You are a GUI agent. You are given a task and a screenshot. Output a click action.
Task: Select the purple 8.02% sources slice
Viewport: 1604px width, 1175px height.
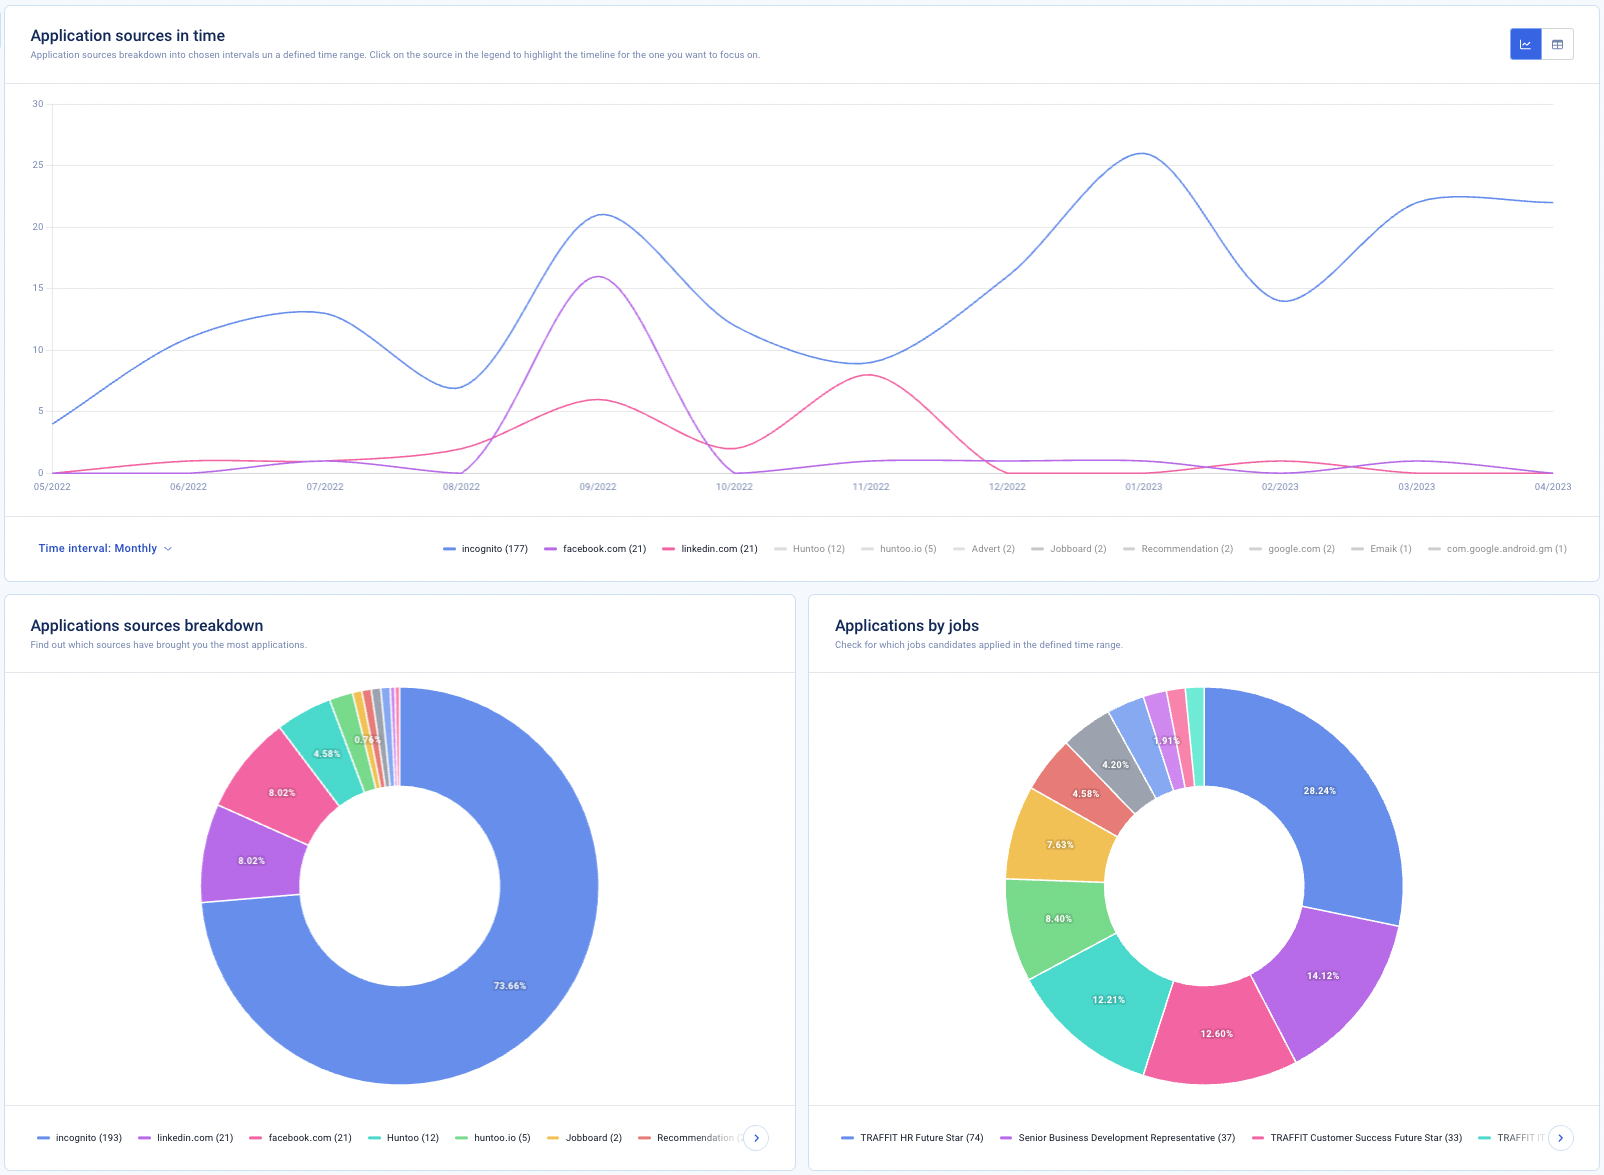[251, 860]
